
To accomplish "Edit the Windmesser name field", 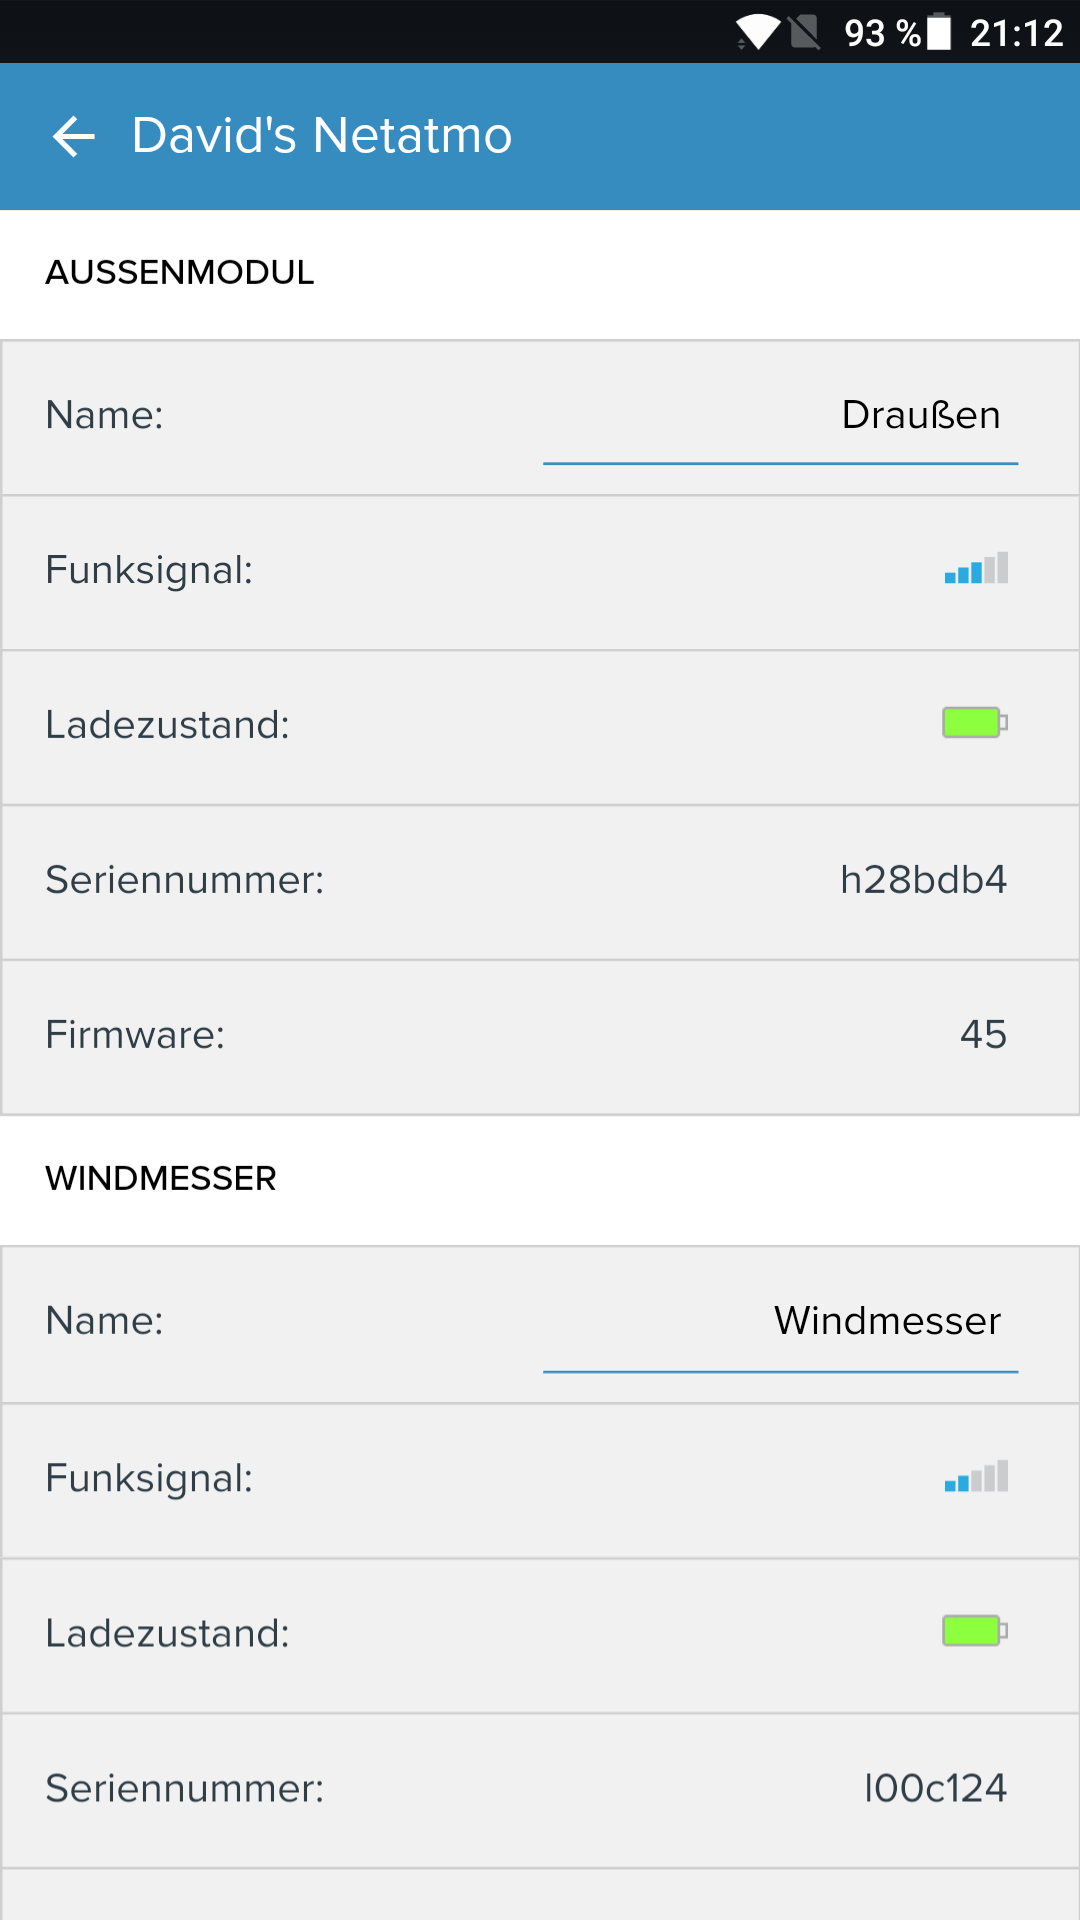I will point(780,1322).
